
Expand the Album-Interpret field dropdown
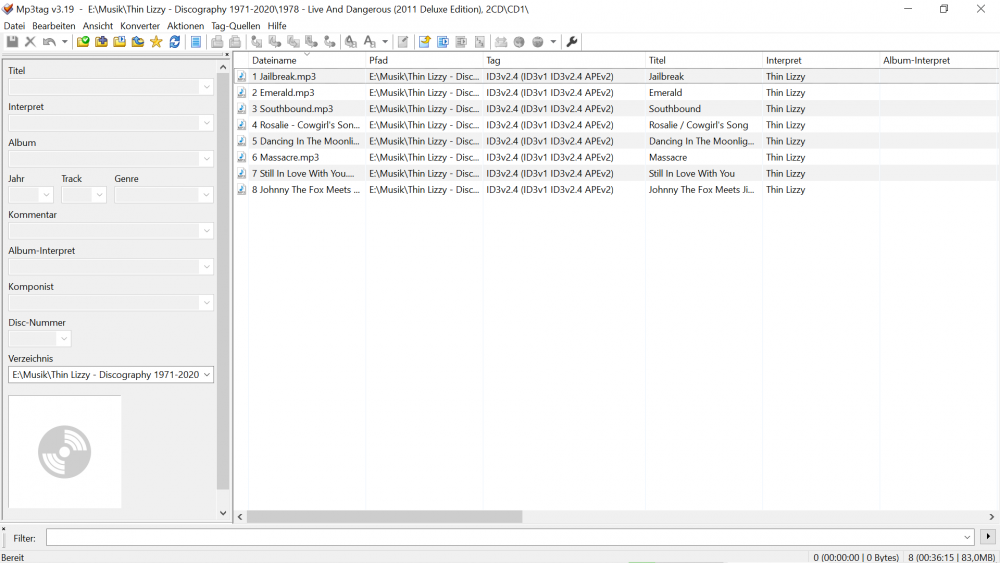206,267
